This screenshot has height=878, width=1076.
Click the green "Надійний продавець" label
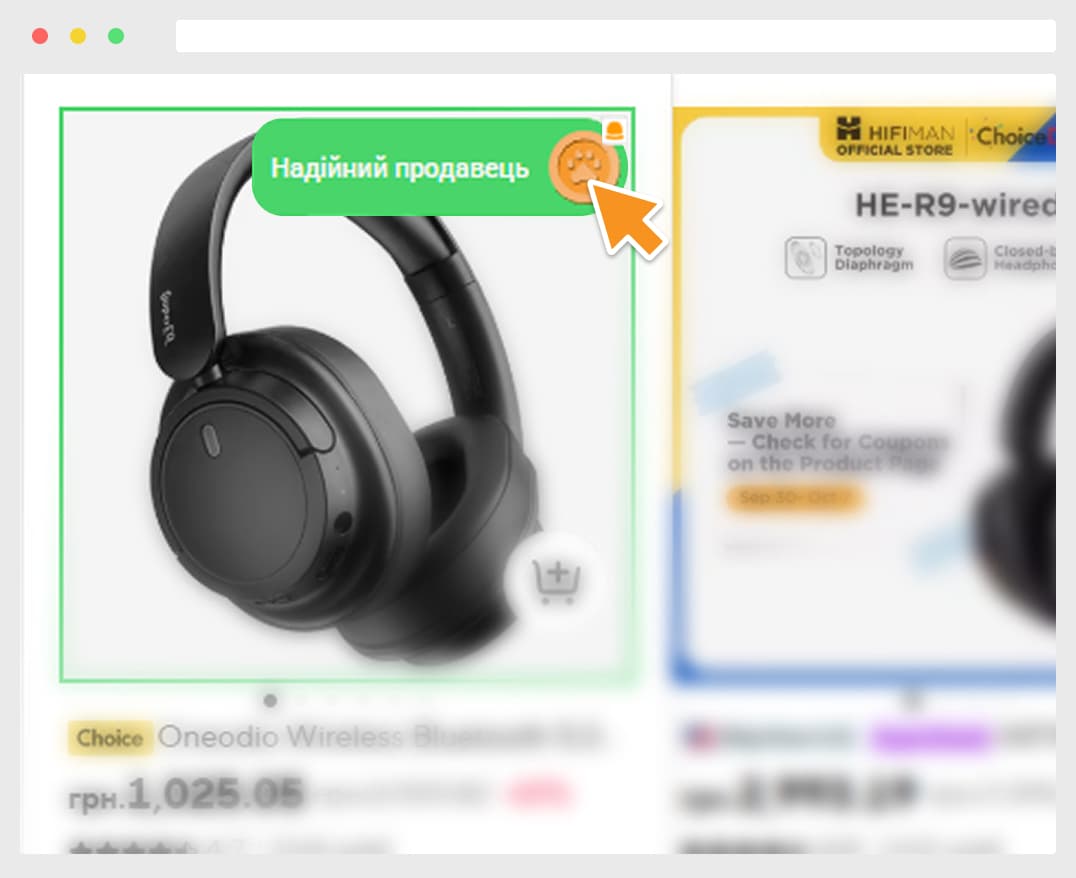pyautogui.click(x=400, y=168)
